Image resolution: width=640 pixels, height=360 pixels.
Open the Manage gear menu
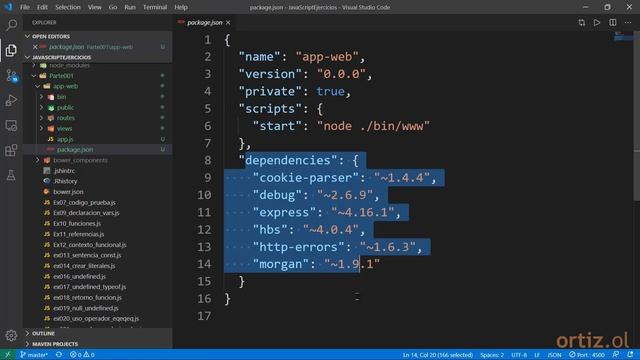tap(11, 336)
